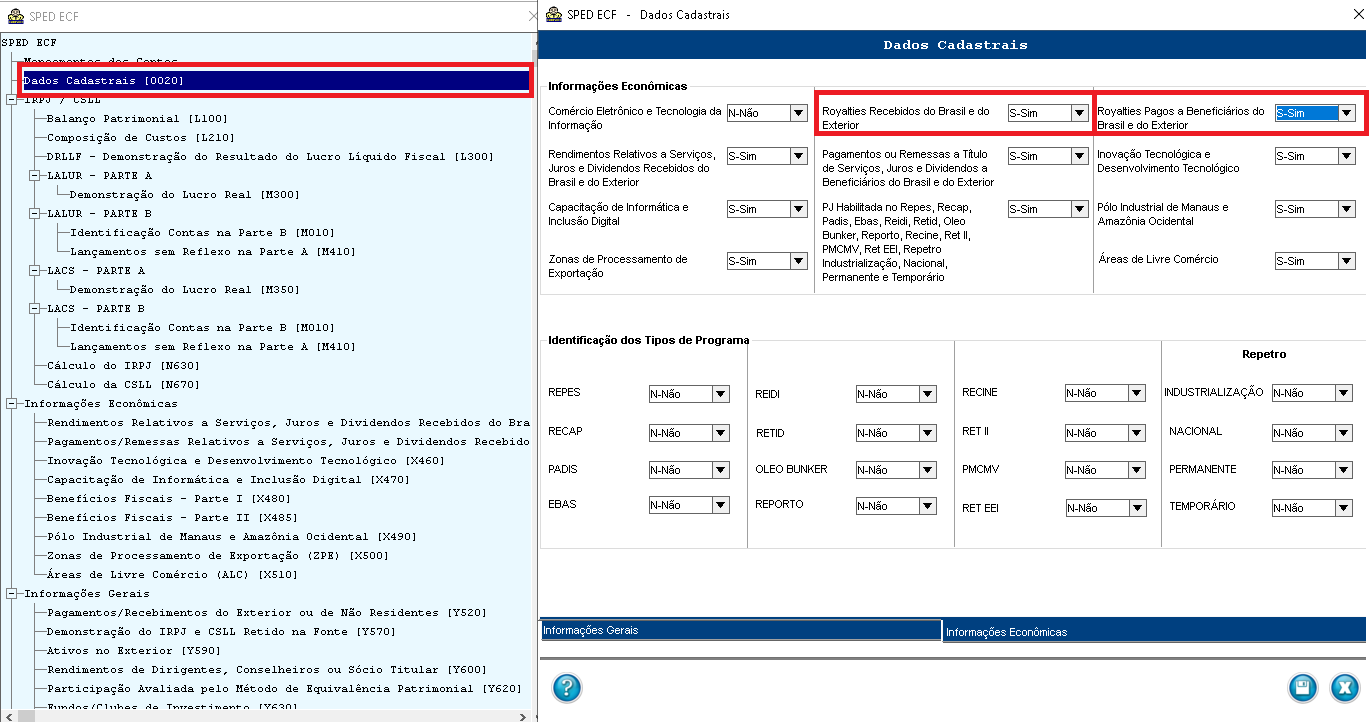Select Benefícios Fiscais - Parte II [X485]
The width and height of the screenshot is (1370, 722).
click(170, 517)
